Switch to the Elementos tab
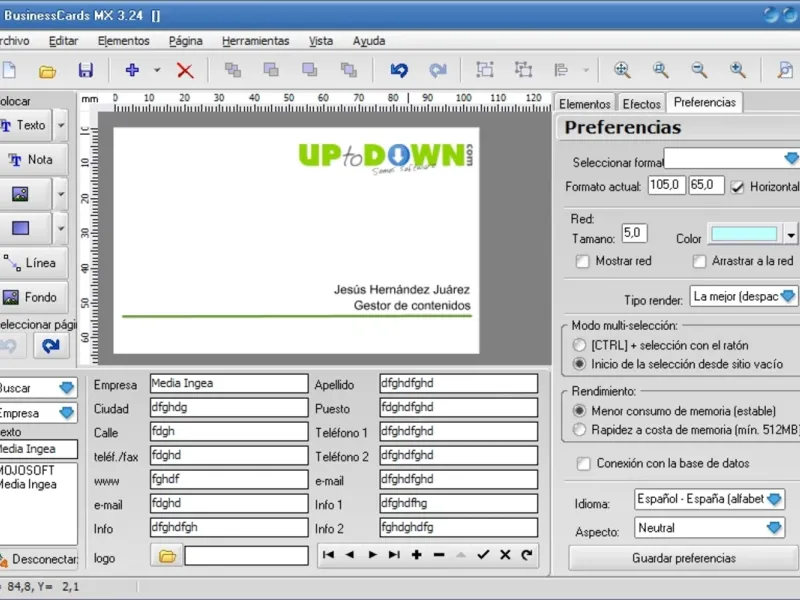This screenshot has width=800, height=600. pyautogui.click(x=585, y=104)
